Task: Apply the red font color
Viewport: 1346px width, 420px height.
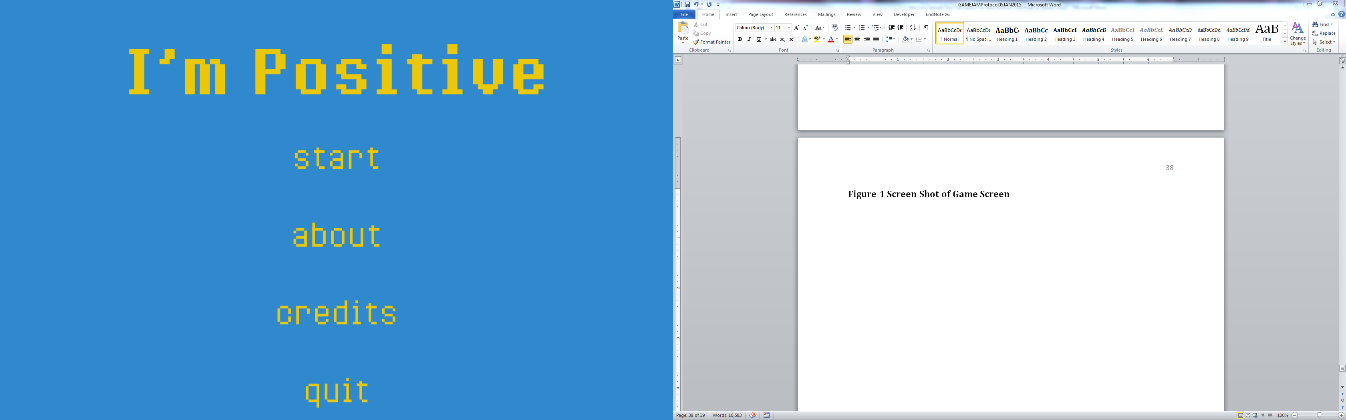Action: pos(830,39)
